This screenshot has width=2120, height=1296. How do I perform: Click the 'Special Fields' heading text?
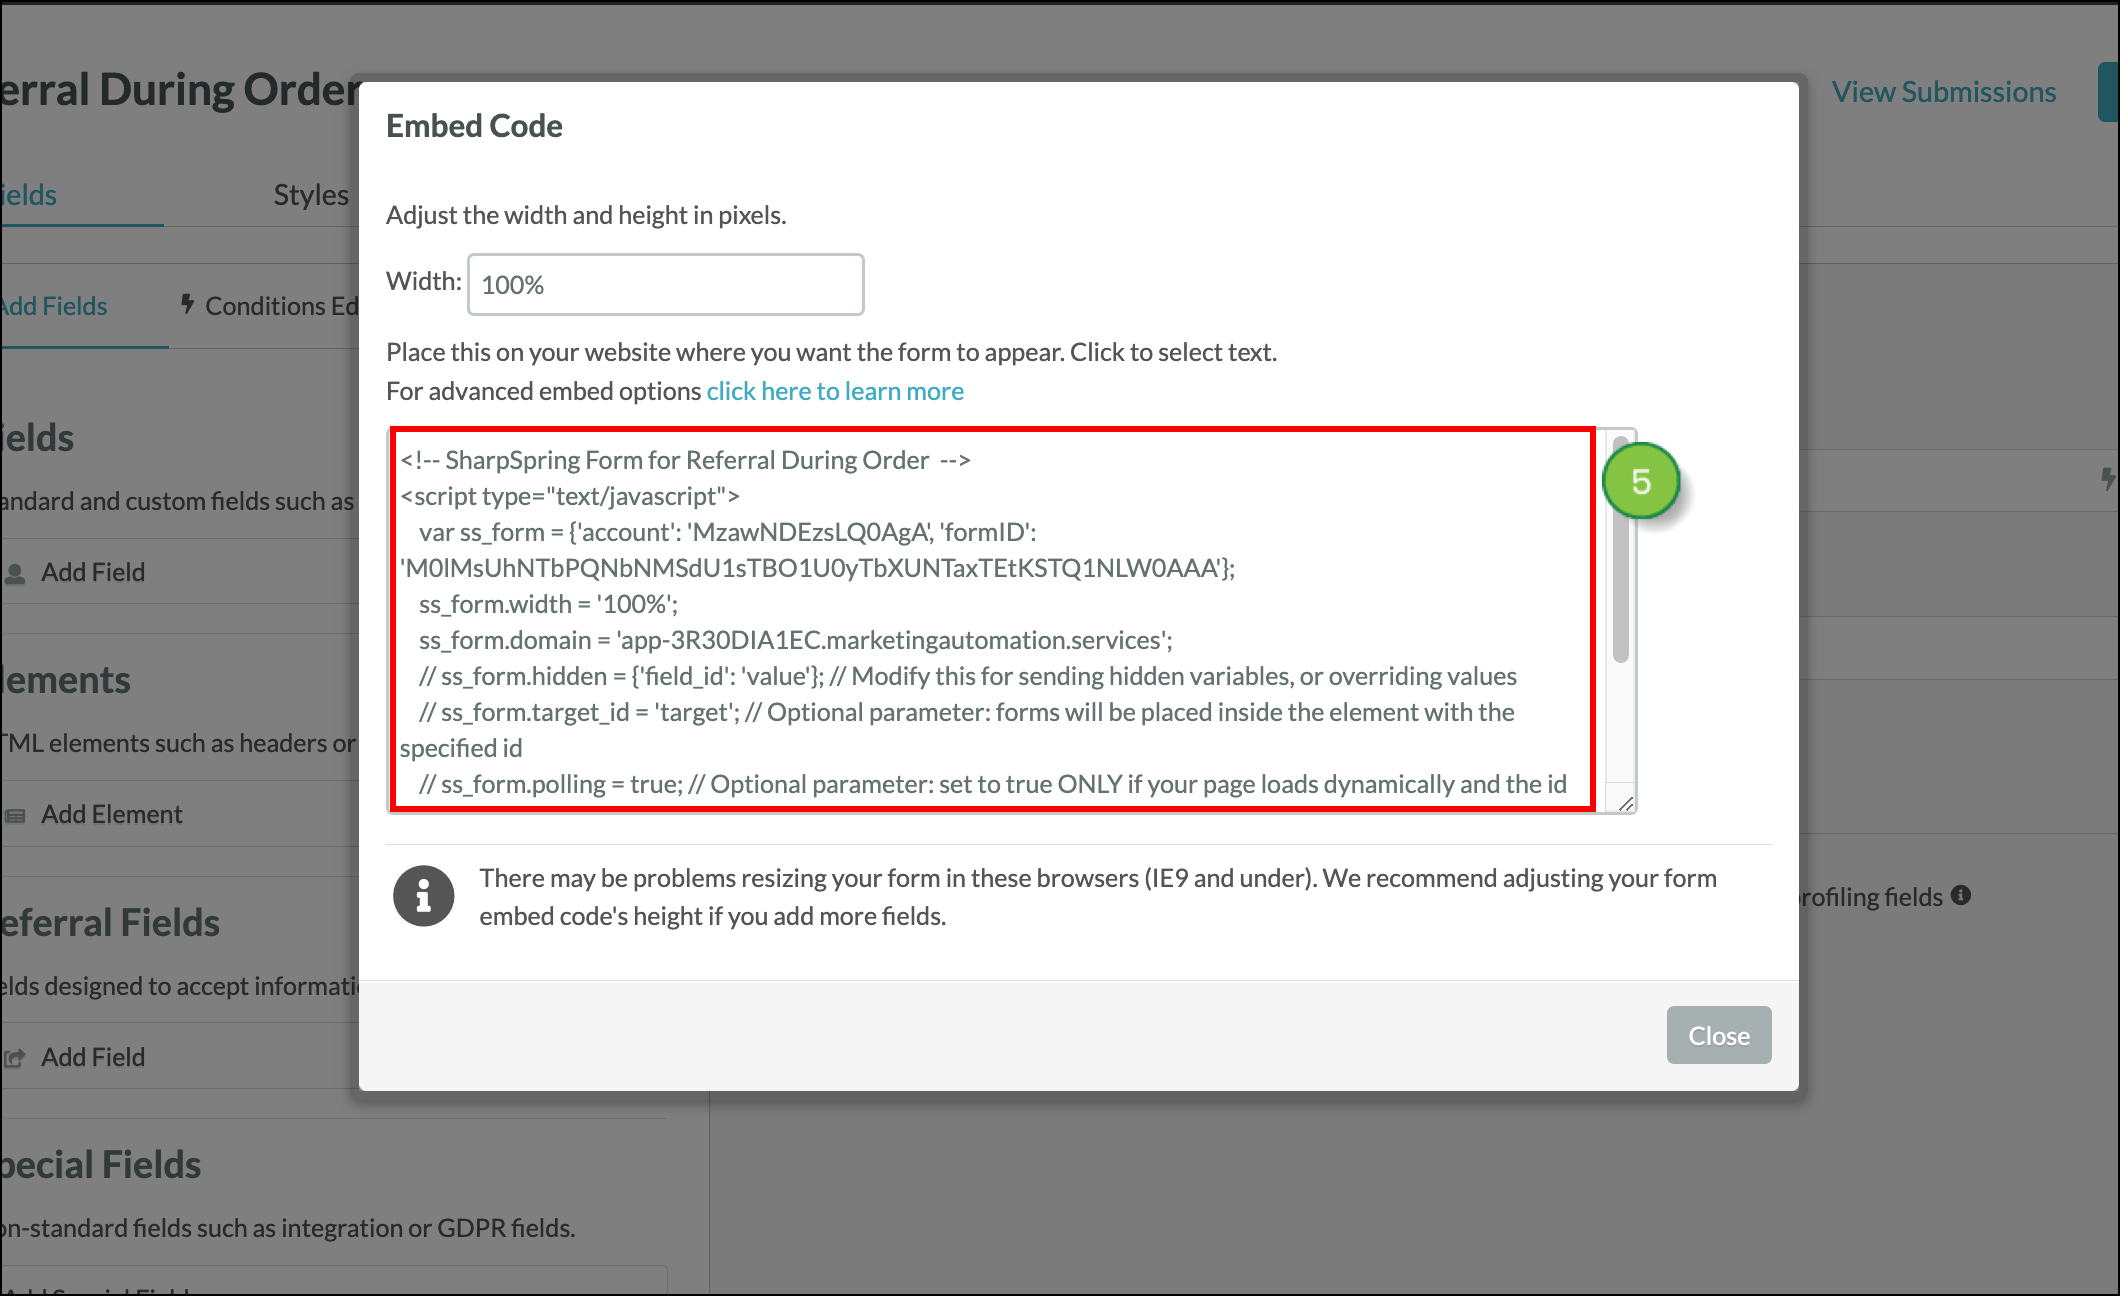tap(100, 1165)
